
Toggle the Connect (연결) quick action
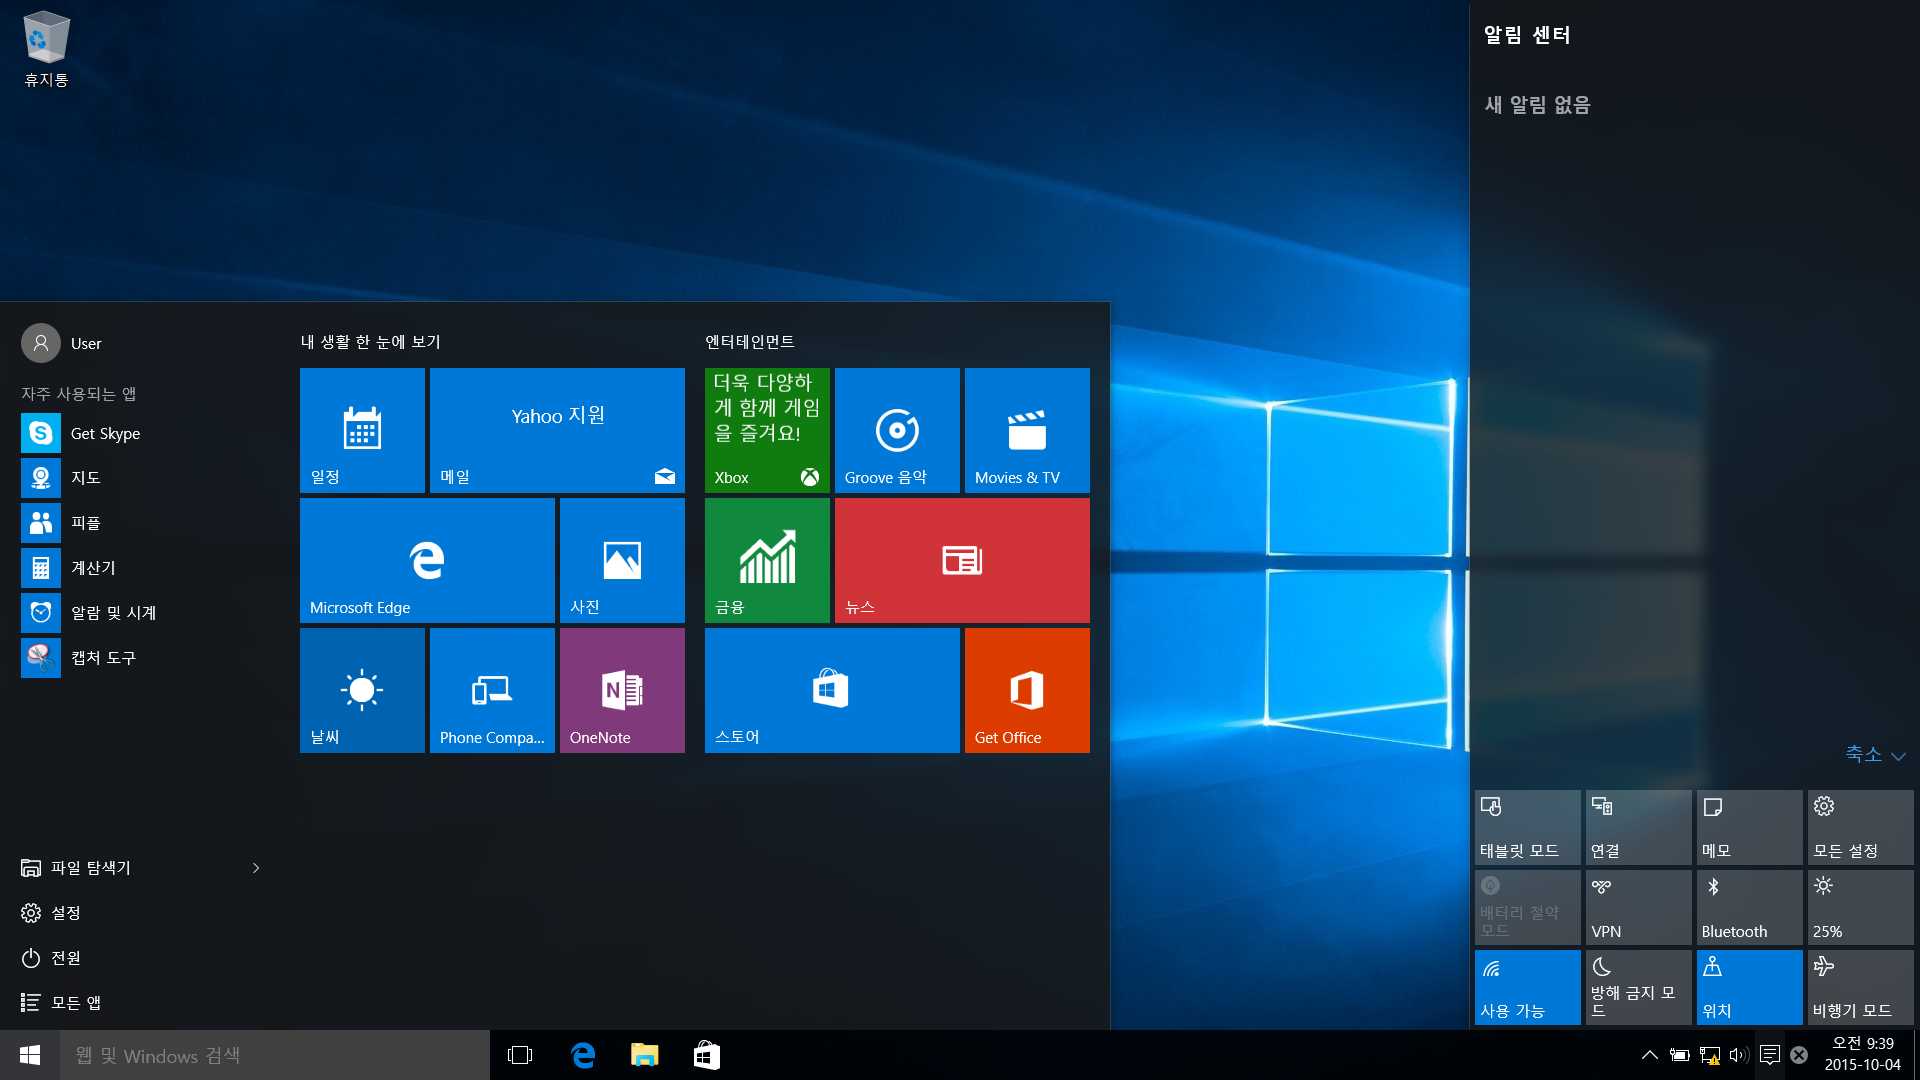click(1638, 827)
